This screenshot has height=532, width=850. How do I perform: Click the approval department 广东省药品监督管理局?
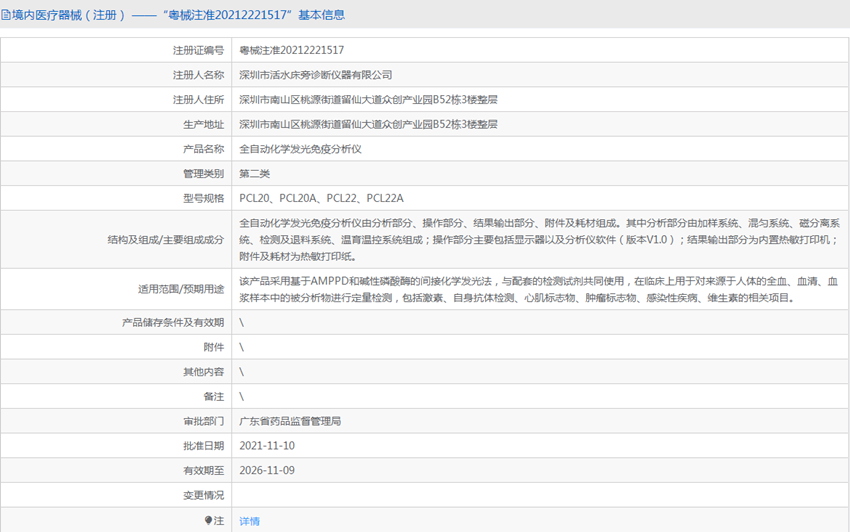point(290,421)
